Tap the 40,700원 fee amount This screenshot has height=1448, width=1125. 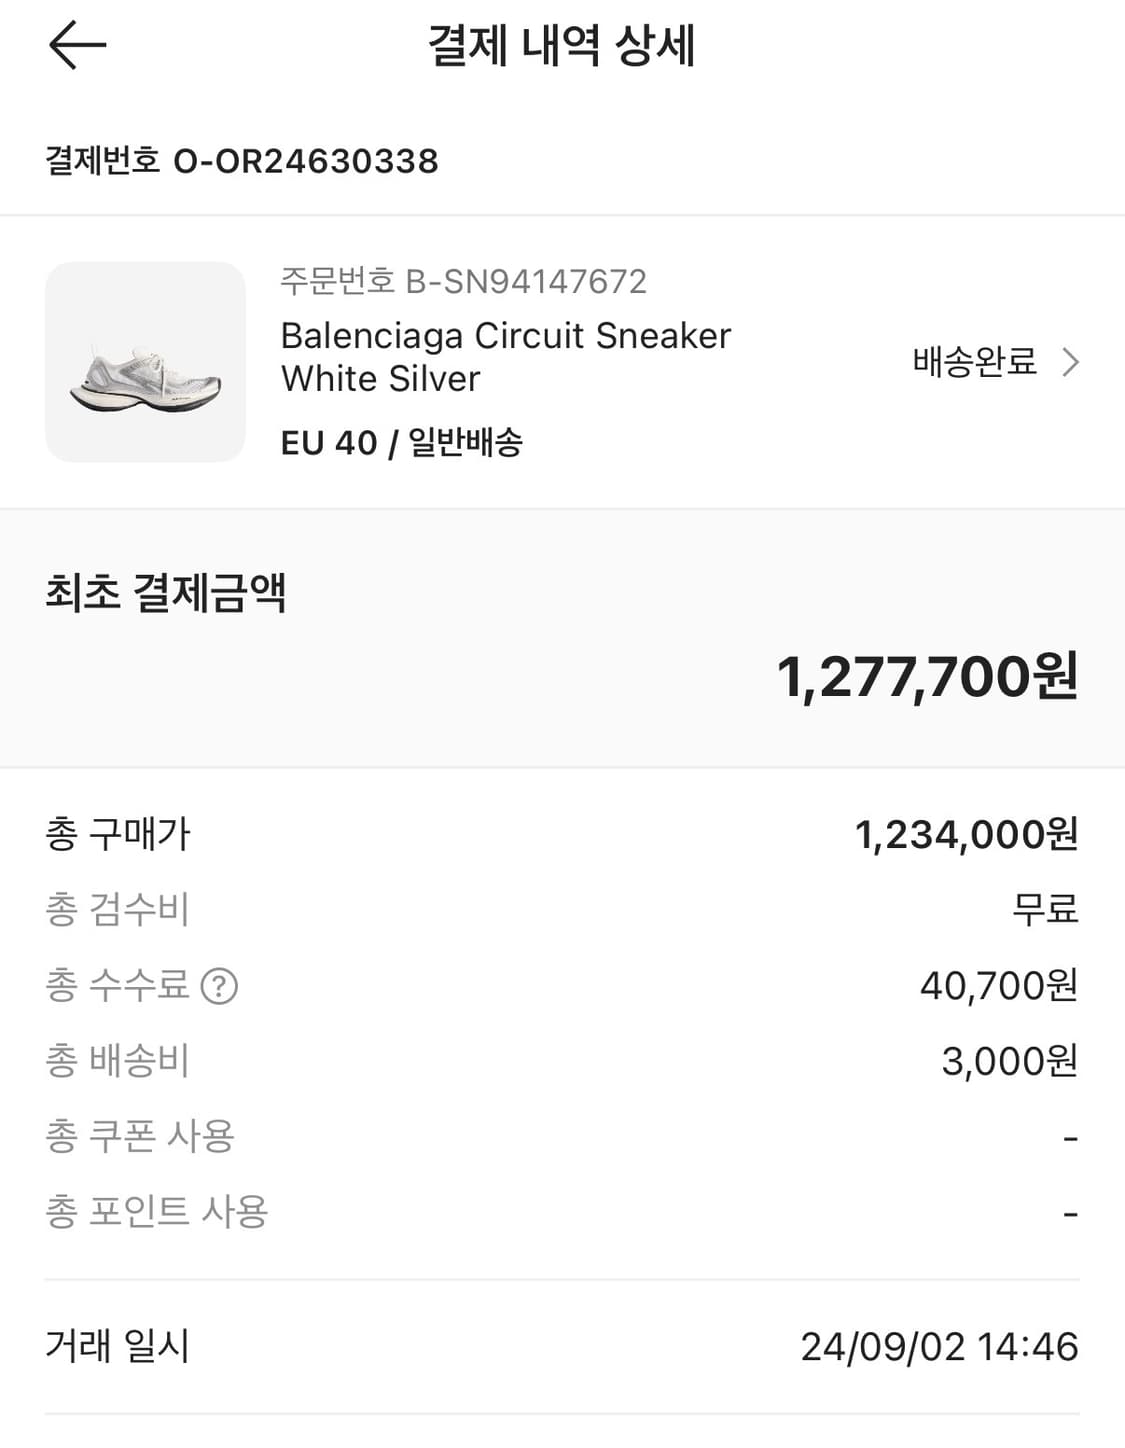click(x=998, y=986)
